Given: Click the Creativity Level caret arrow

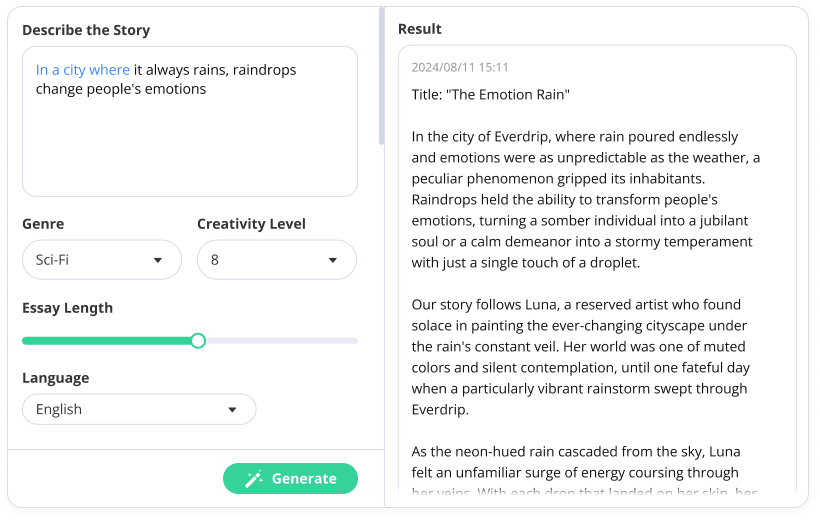Looking at the screenshot, I should [333, 260].
